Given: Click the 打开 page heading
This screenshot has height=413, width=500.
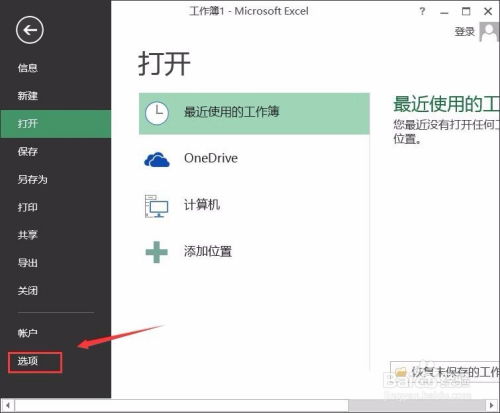Looking at the screenshot, I should (x=164, y=64).
